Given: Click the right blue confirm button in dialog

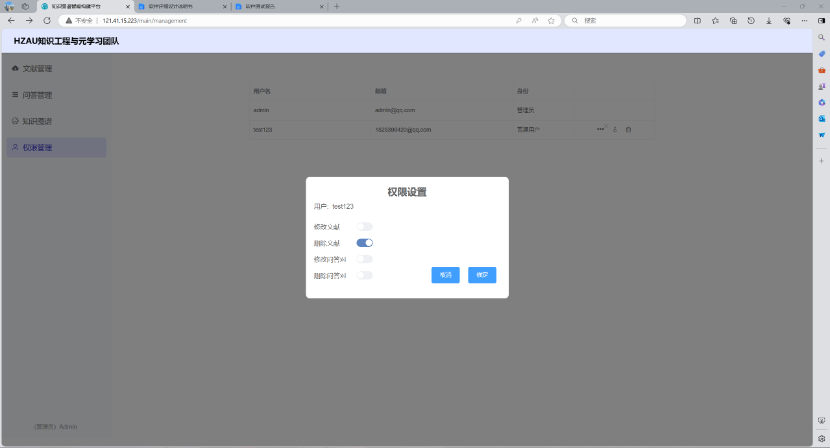Looking at the screenshot, I should (x=482, y=275).
